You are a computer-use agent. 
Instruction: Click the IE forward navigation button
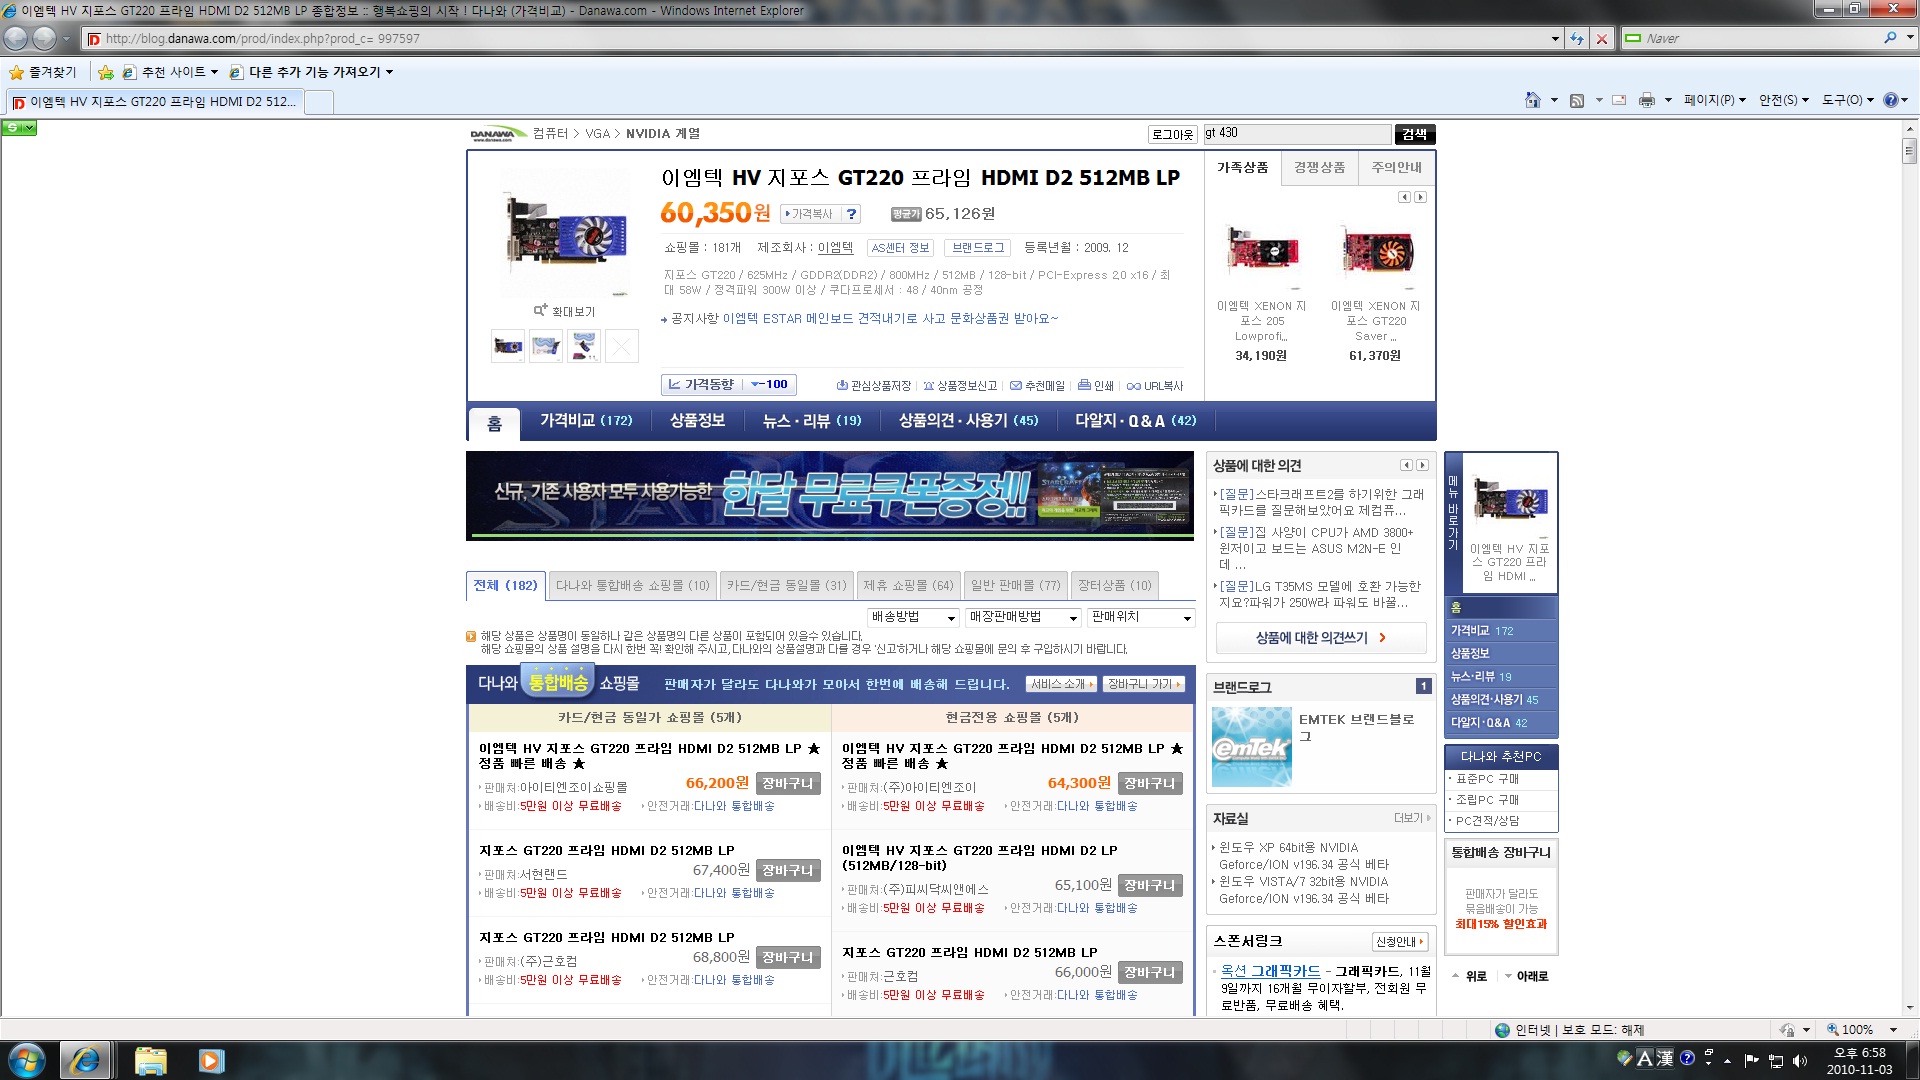[45, 38]
